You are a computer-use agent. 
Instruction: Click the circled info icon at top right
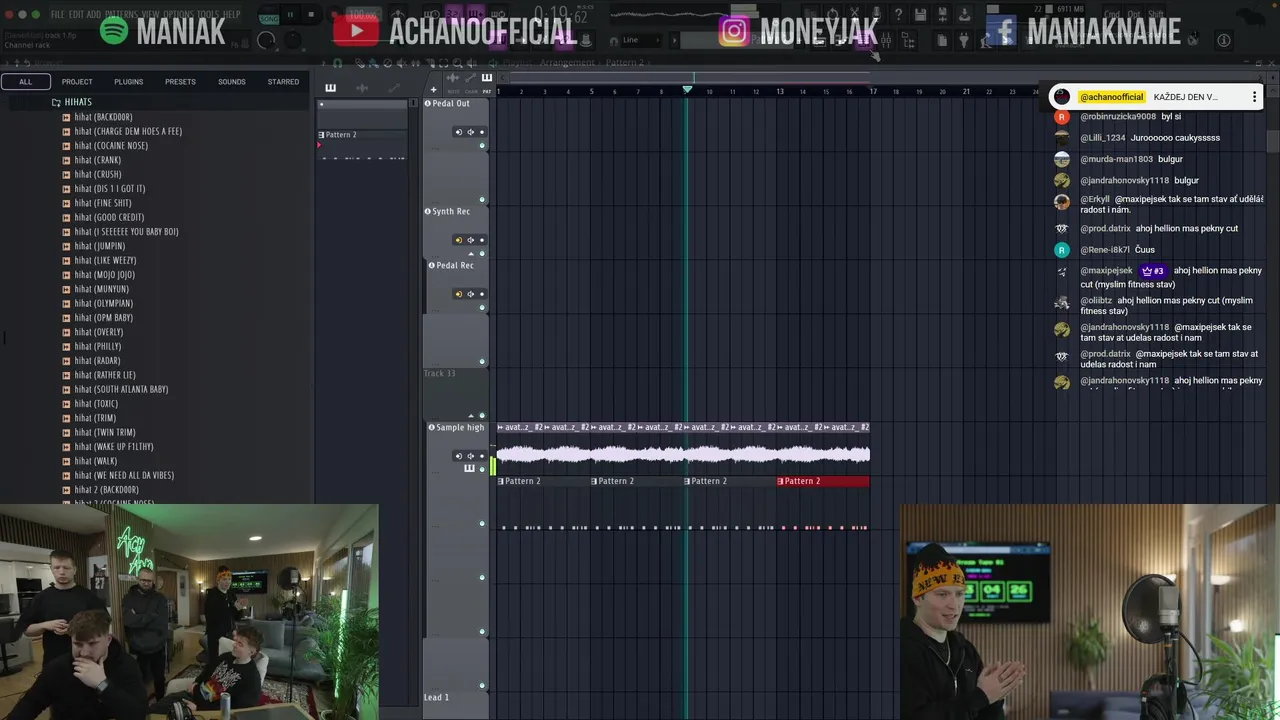coord(1224,40)
